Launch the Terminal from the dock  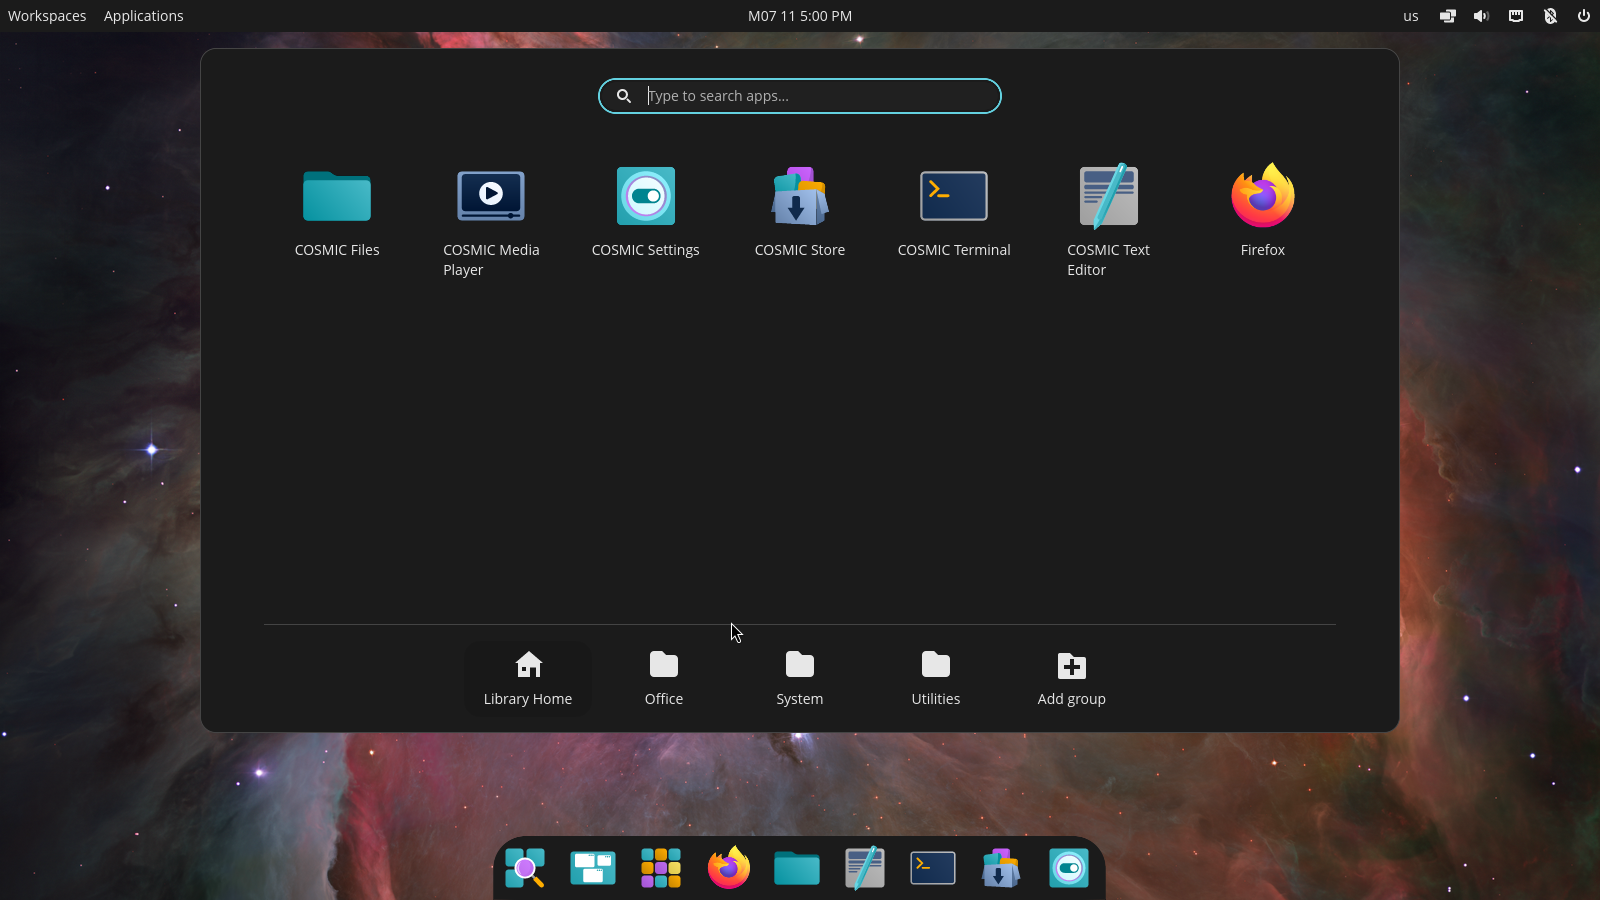[932, 868]
